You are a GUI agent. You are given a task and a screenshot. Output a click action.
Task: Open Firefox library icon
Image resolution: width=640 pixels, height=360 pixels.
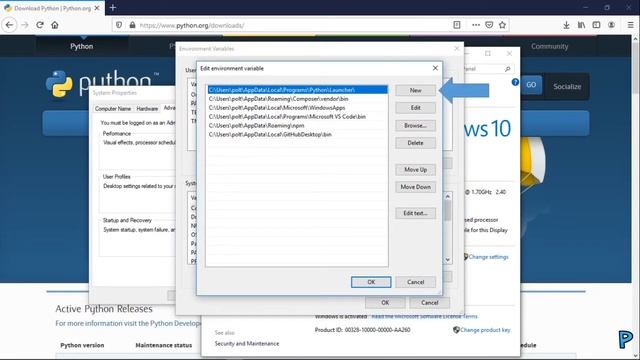(581, 25)
